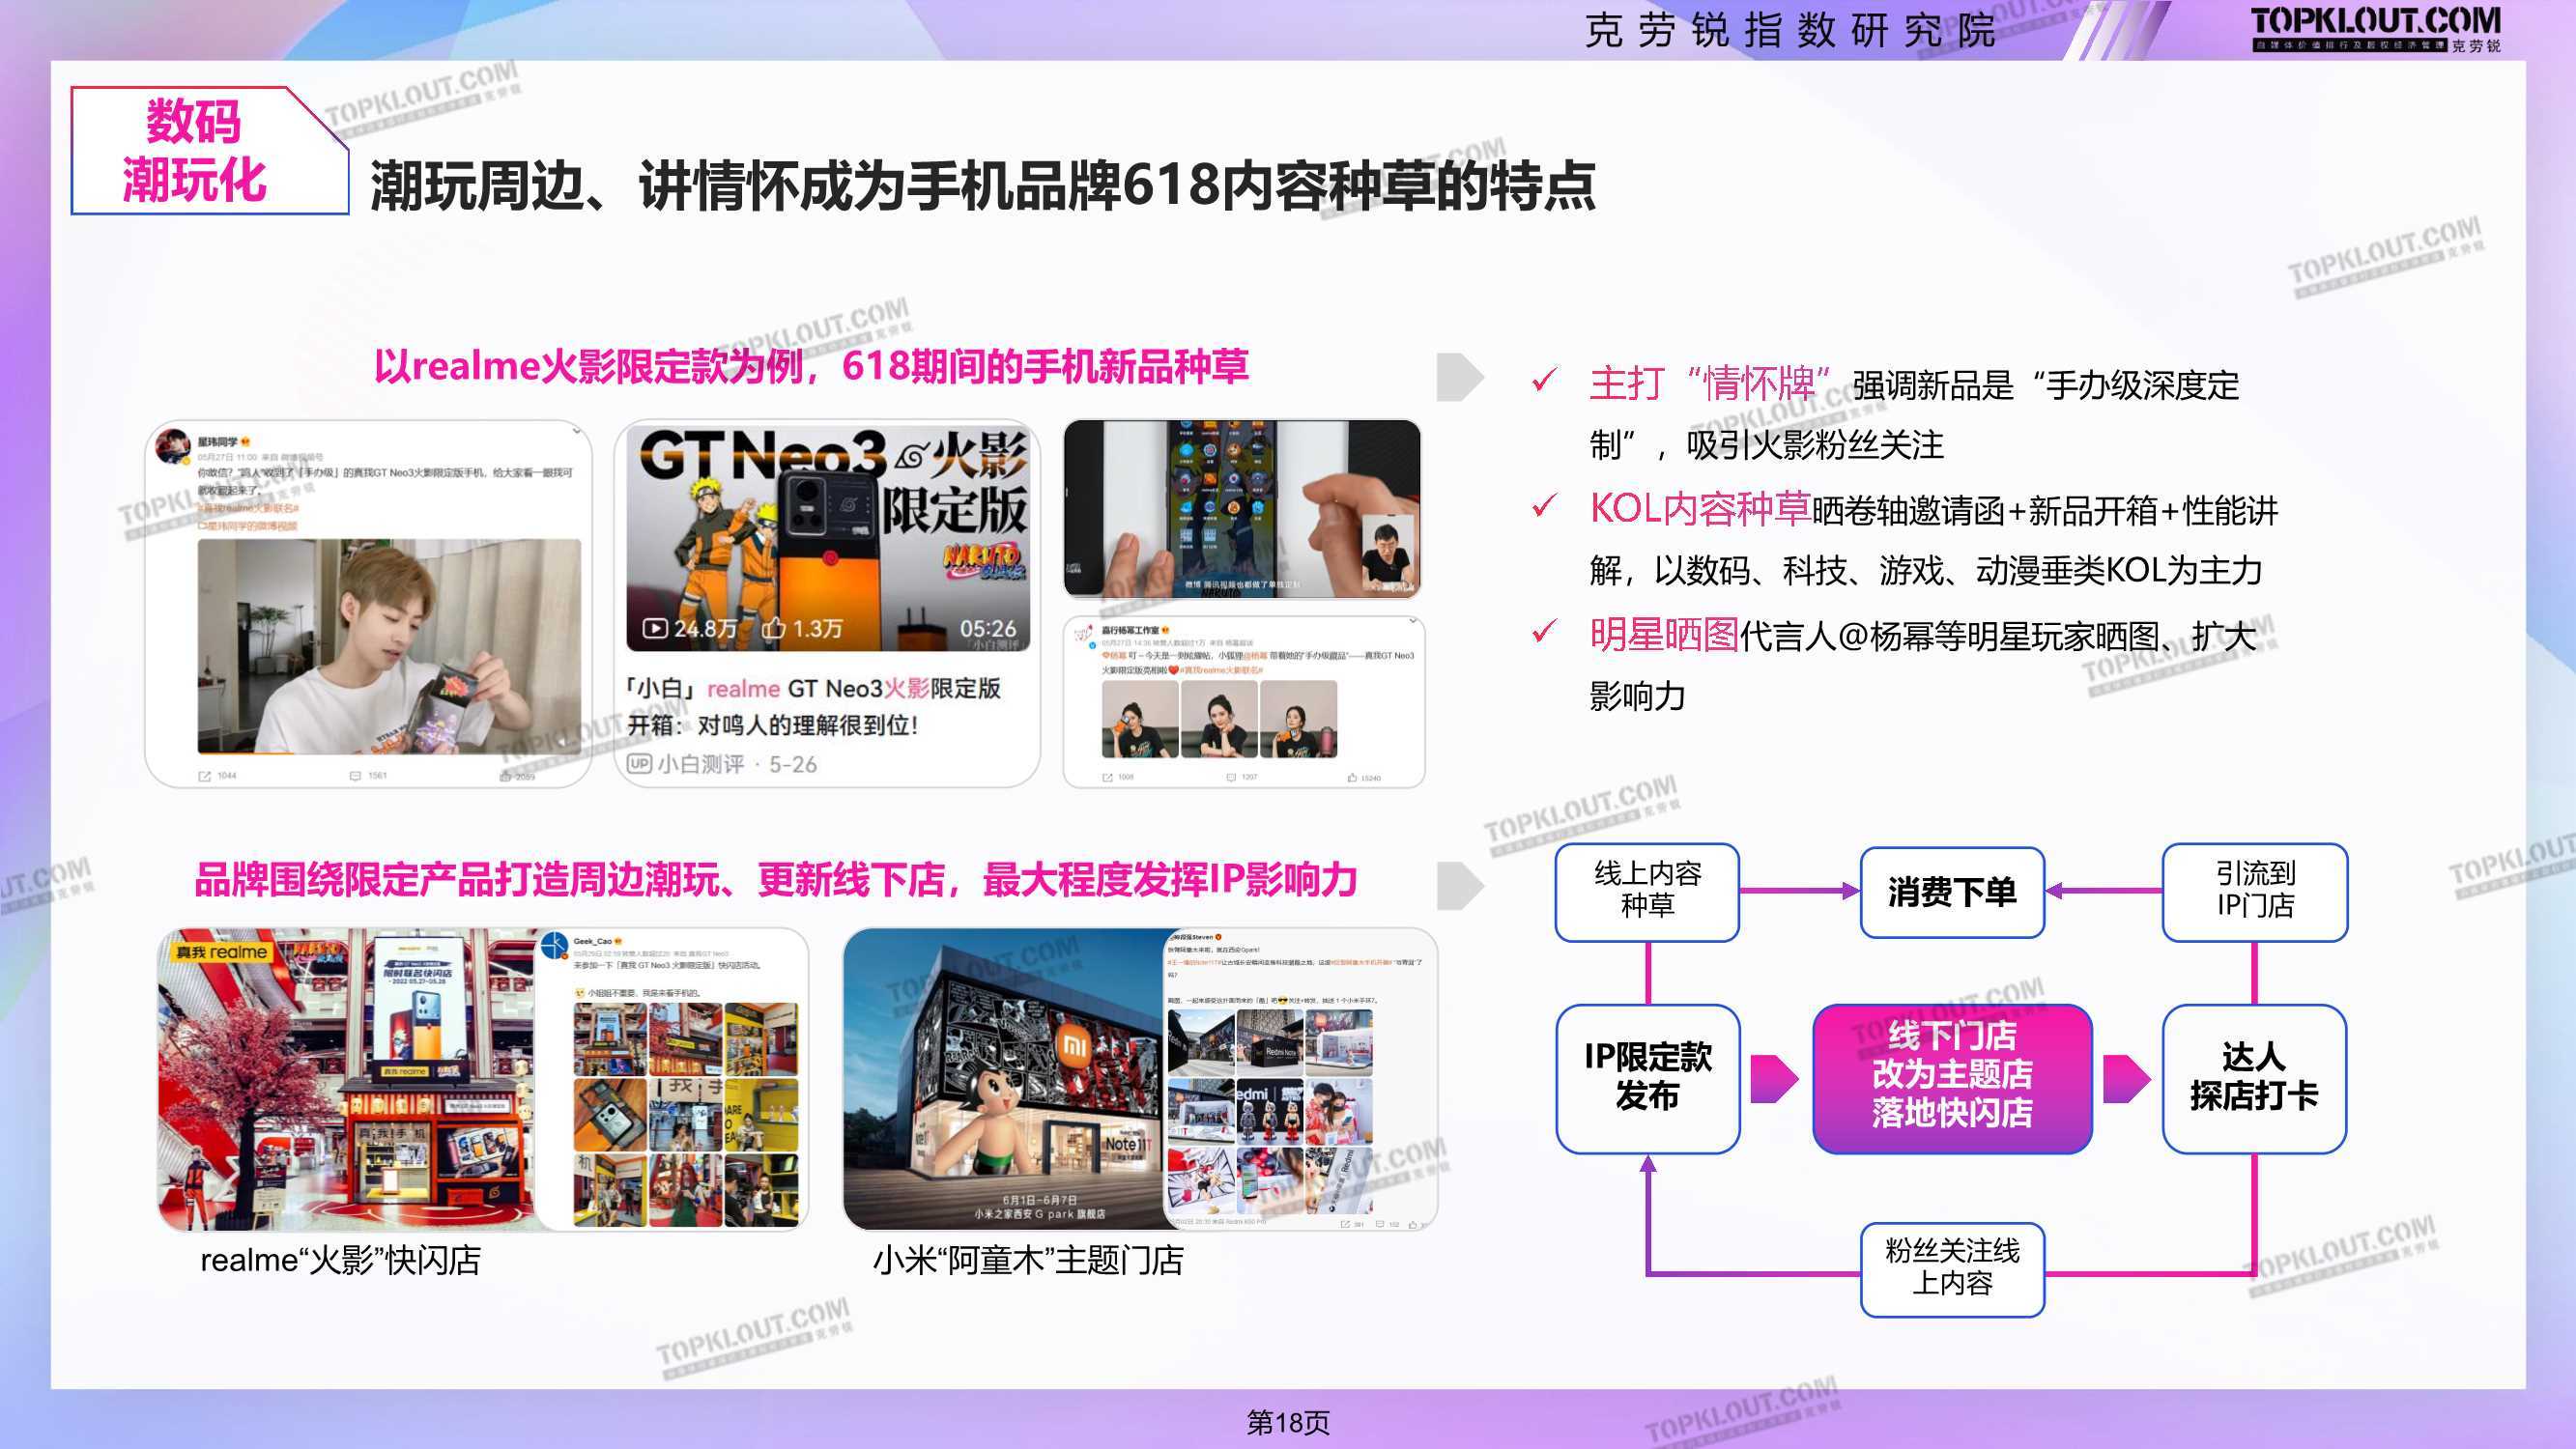Open the 嘉行杨幂工作室 Weibo post
This screenshot has width=2576, height=1449.
(x=1243, y=702)
